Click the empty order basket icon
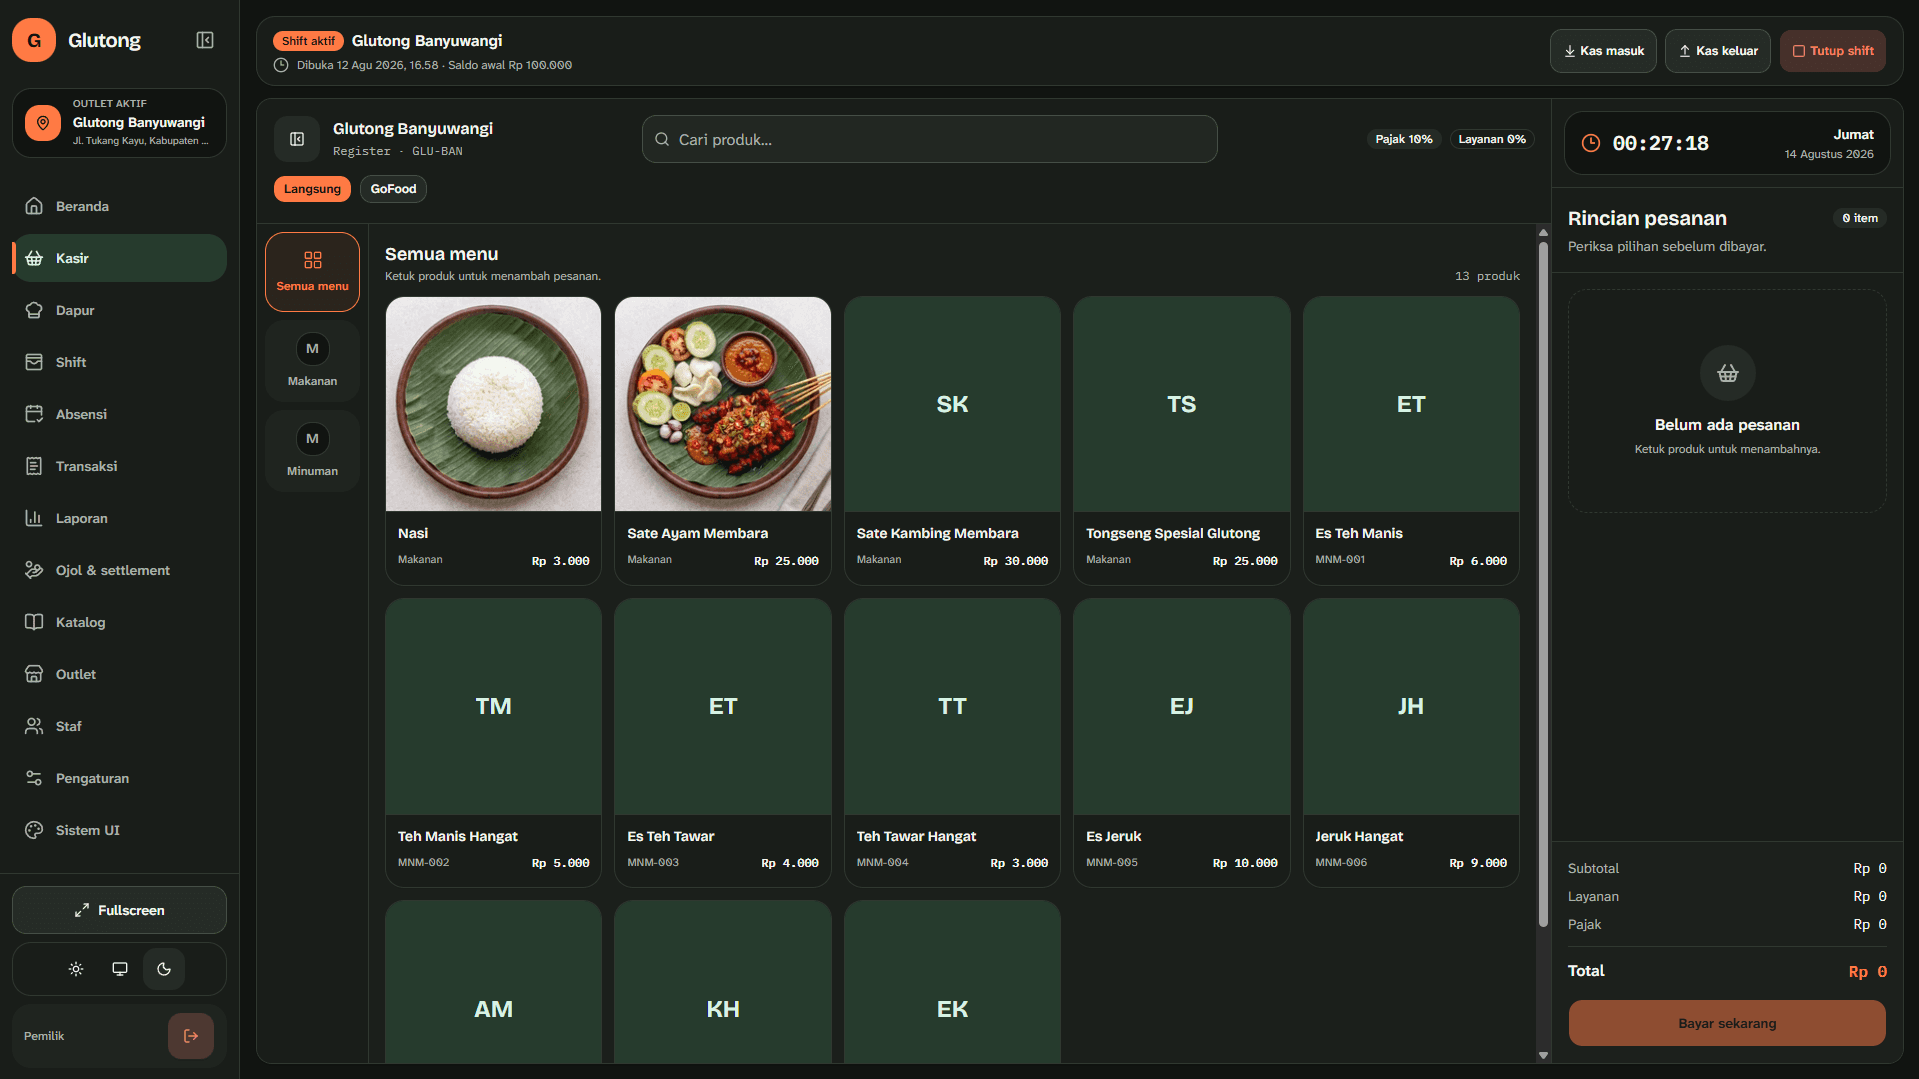1919x1079 pixels. pyautogui.click(x=1727, y=373)
